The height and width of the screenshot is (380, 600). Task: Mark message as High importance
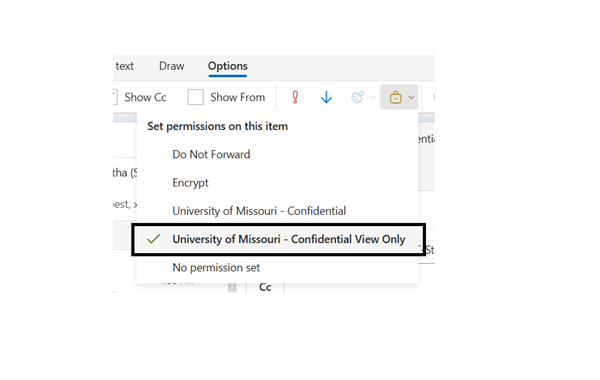click(x=295, y=97)
